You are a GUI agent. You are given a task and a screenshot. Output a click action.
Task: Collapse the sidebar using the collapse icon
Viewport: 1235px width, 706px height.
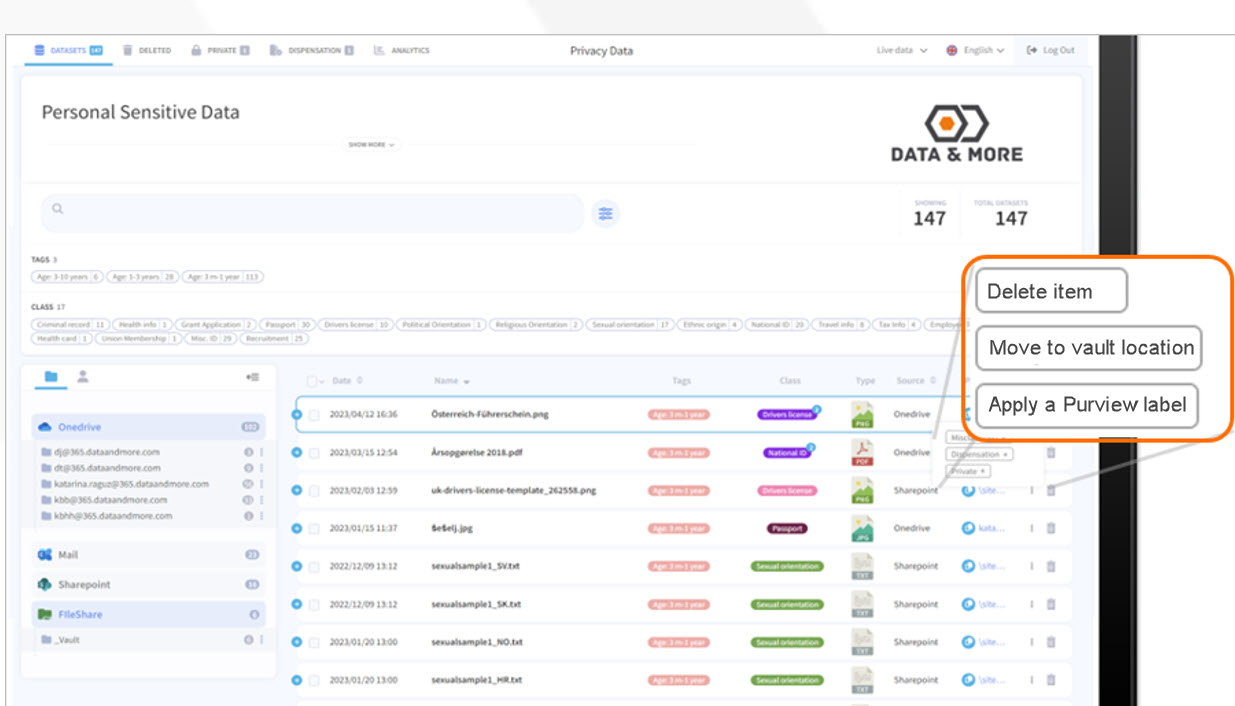253,377
